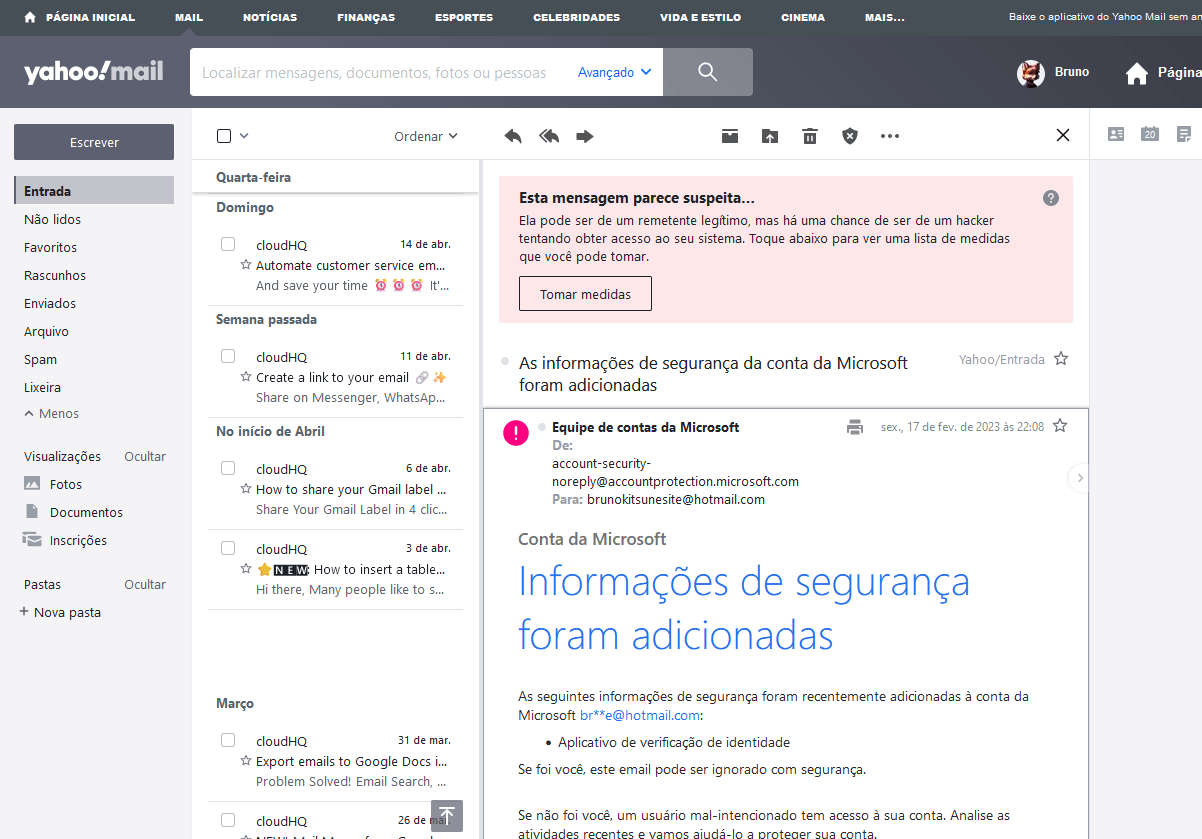Check the 3 de abr. cloudHQ email

pyautogui.click(x=228, y=548)
